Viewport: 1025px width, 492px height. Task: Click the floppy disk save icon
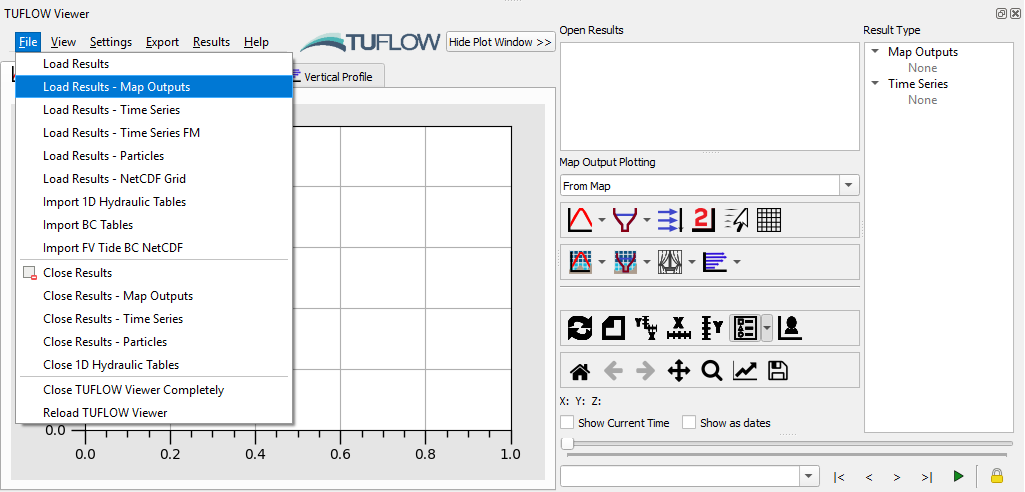778,371
